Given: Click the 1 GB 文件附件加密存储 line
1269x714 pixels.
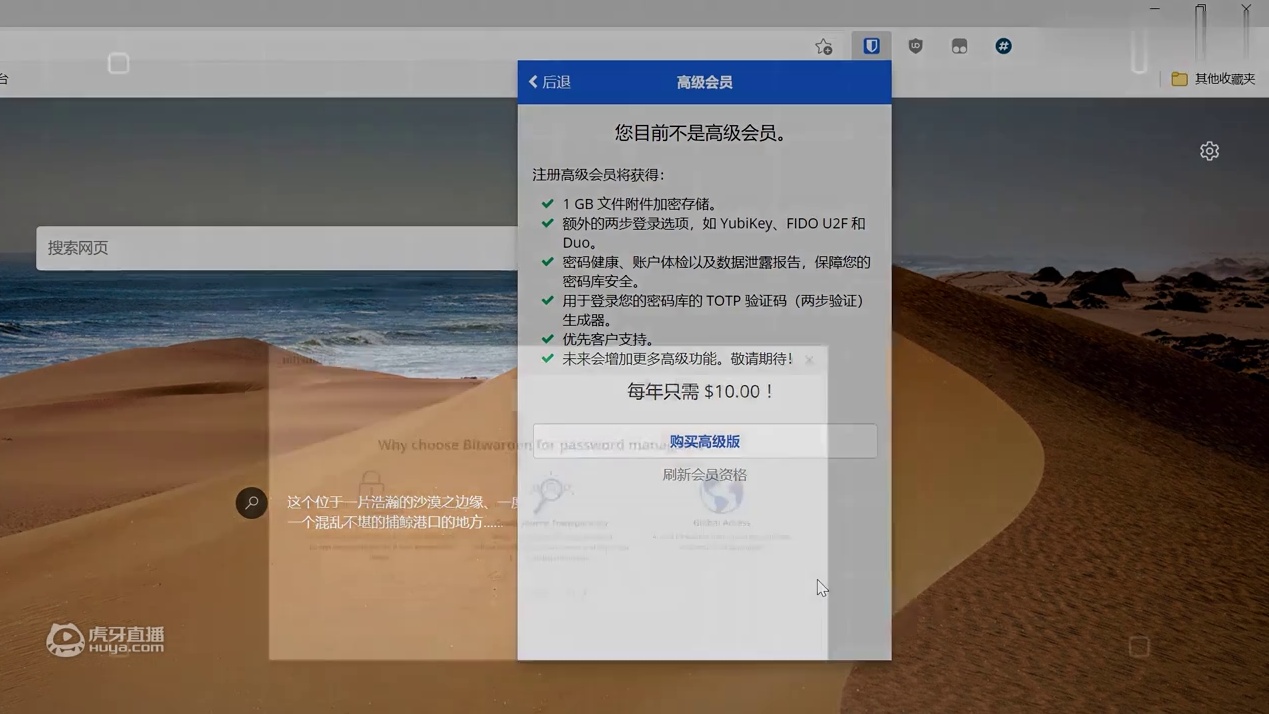Looking at the screenshot, I should click(x=641, y=204).
